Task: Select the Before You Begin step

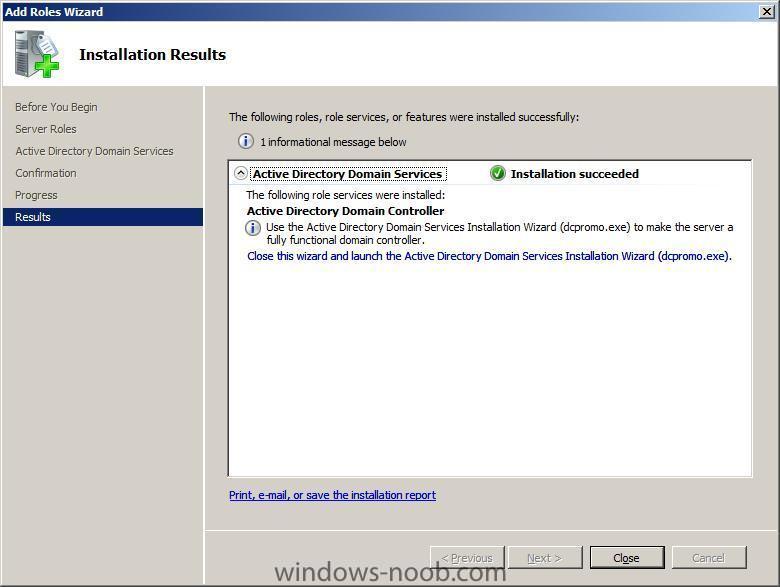Action: point(56,107)
